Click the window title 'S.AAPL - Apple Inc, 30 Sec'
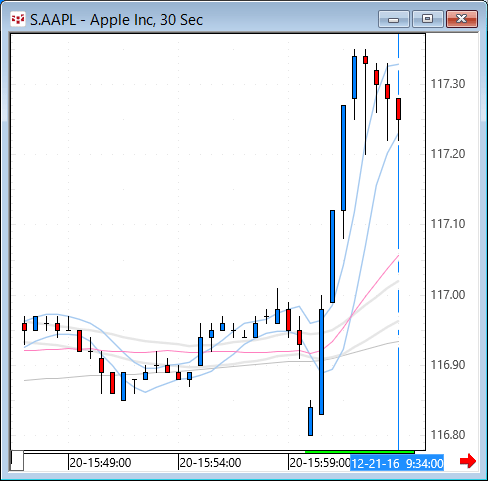The width and height of the screenshot is (488, 481). click(116, 20)
